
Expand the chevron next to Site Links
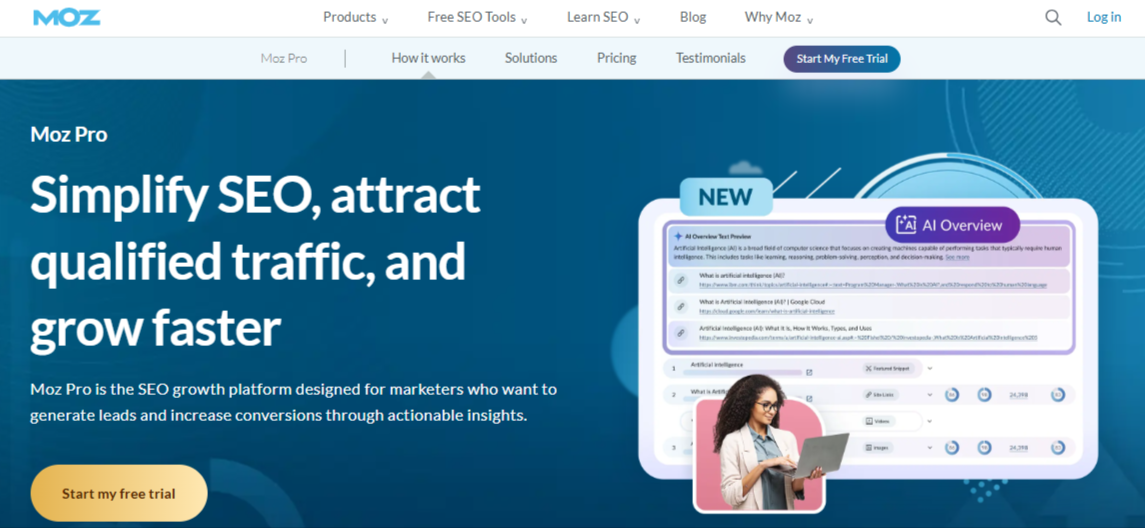point(930,395)
